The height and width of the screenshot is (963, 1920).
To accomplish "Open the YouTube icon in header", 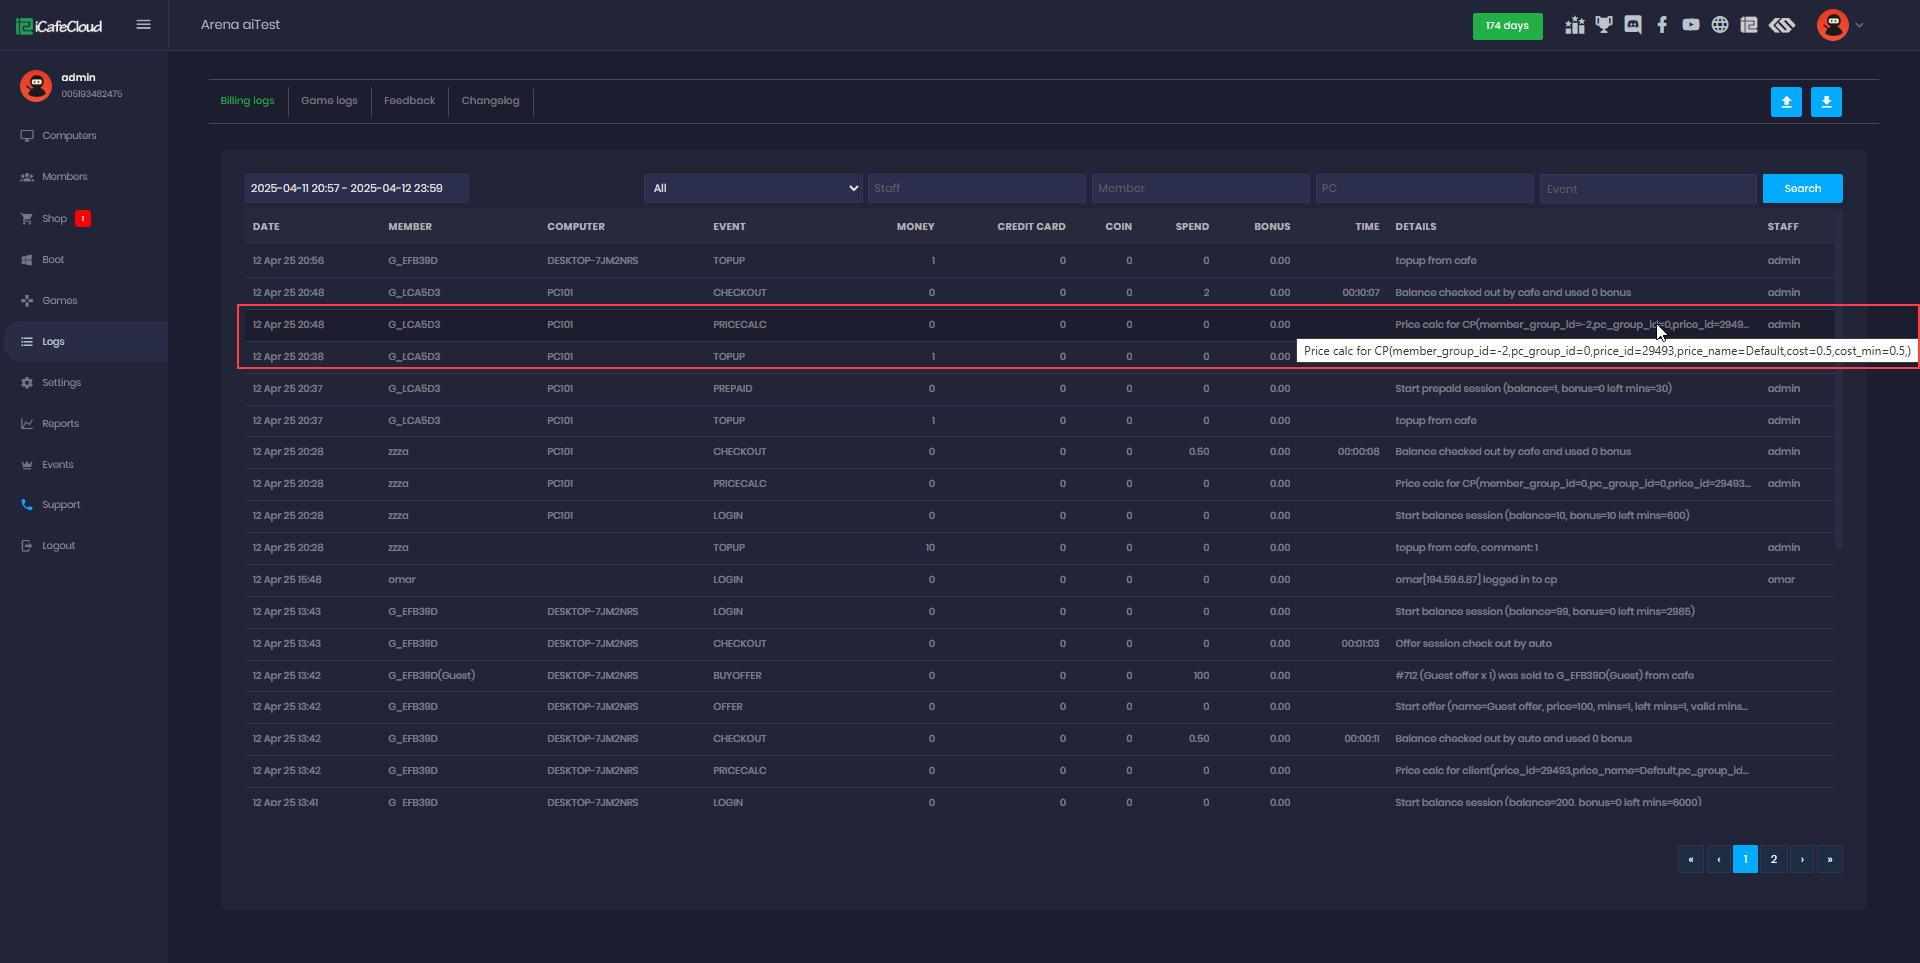I will tap(1691, 25).
